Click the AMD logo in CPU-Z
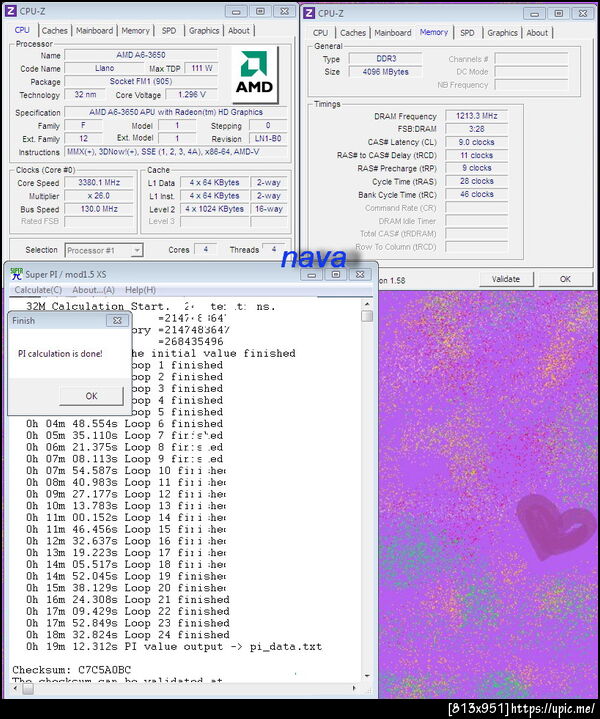This screenshot has width=600, height=719. (x=254, y=74)
